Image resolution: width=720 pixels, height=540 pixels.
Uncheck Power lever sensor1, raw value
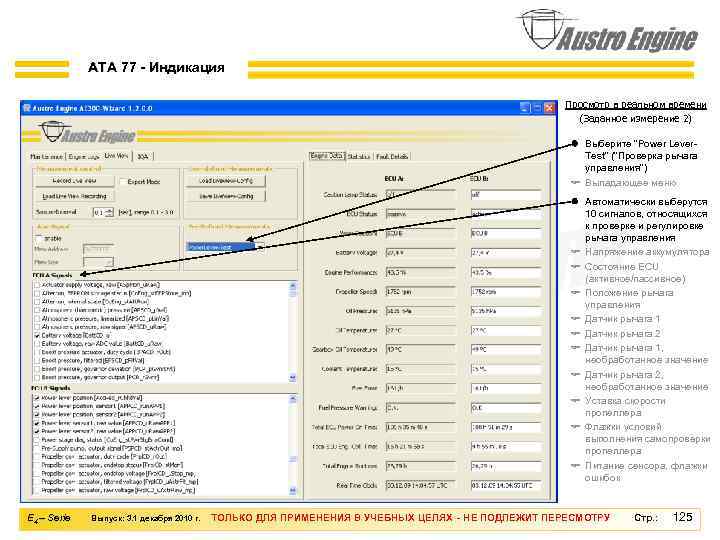pos(37,423)
